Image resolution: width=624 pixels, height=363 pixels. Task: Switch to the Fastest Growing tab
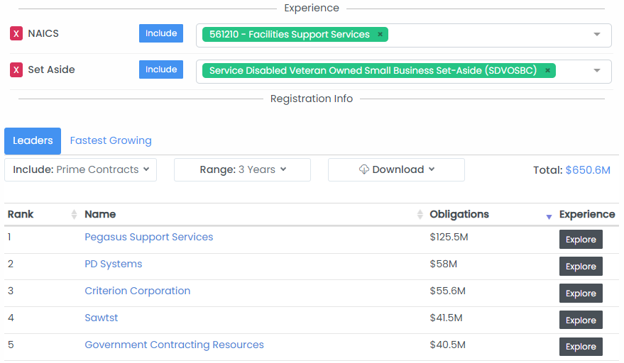[x=111, y=141]
